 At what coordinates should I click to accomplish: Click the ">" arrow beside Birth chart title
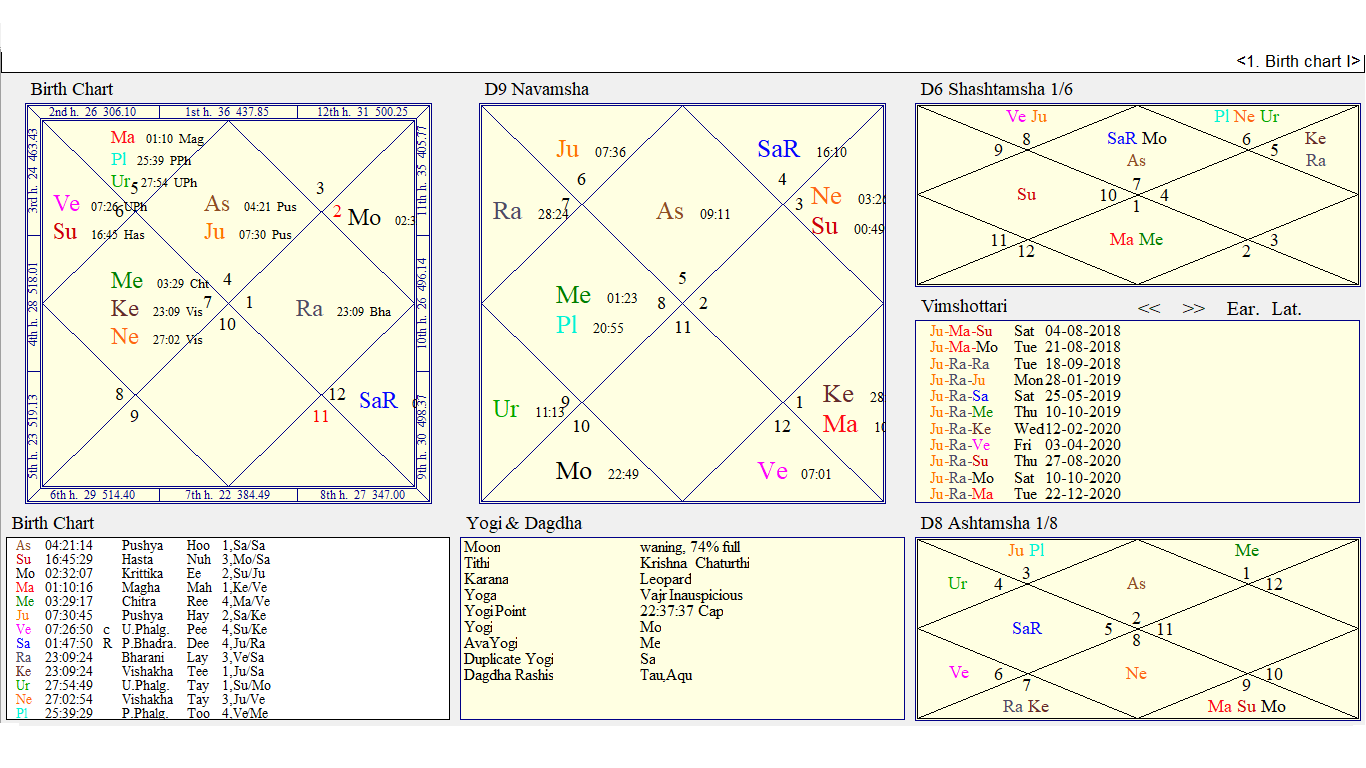(x=1357, y=60)
